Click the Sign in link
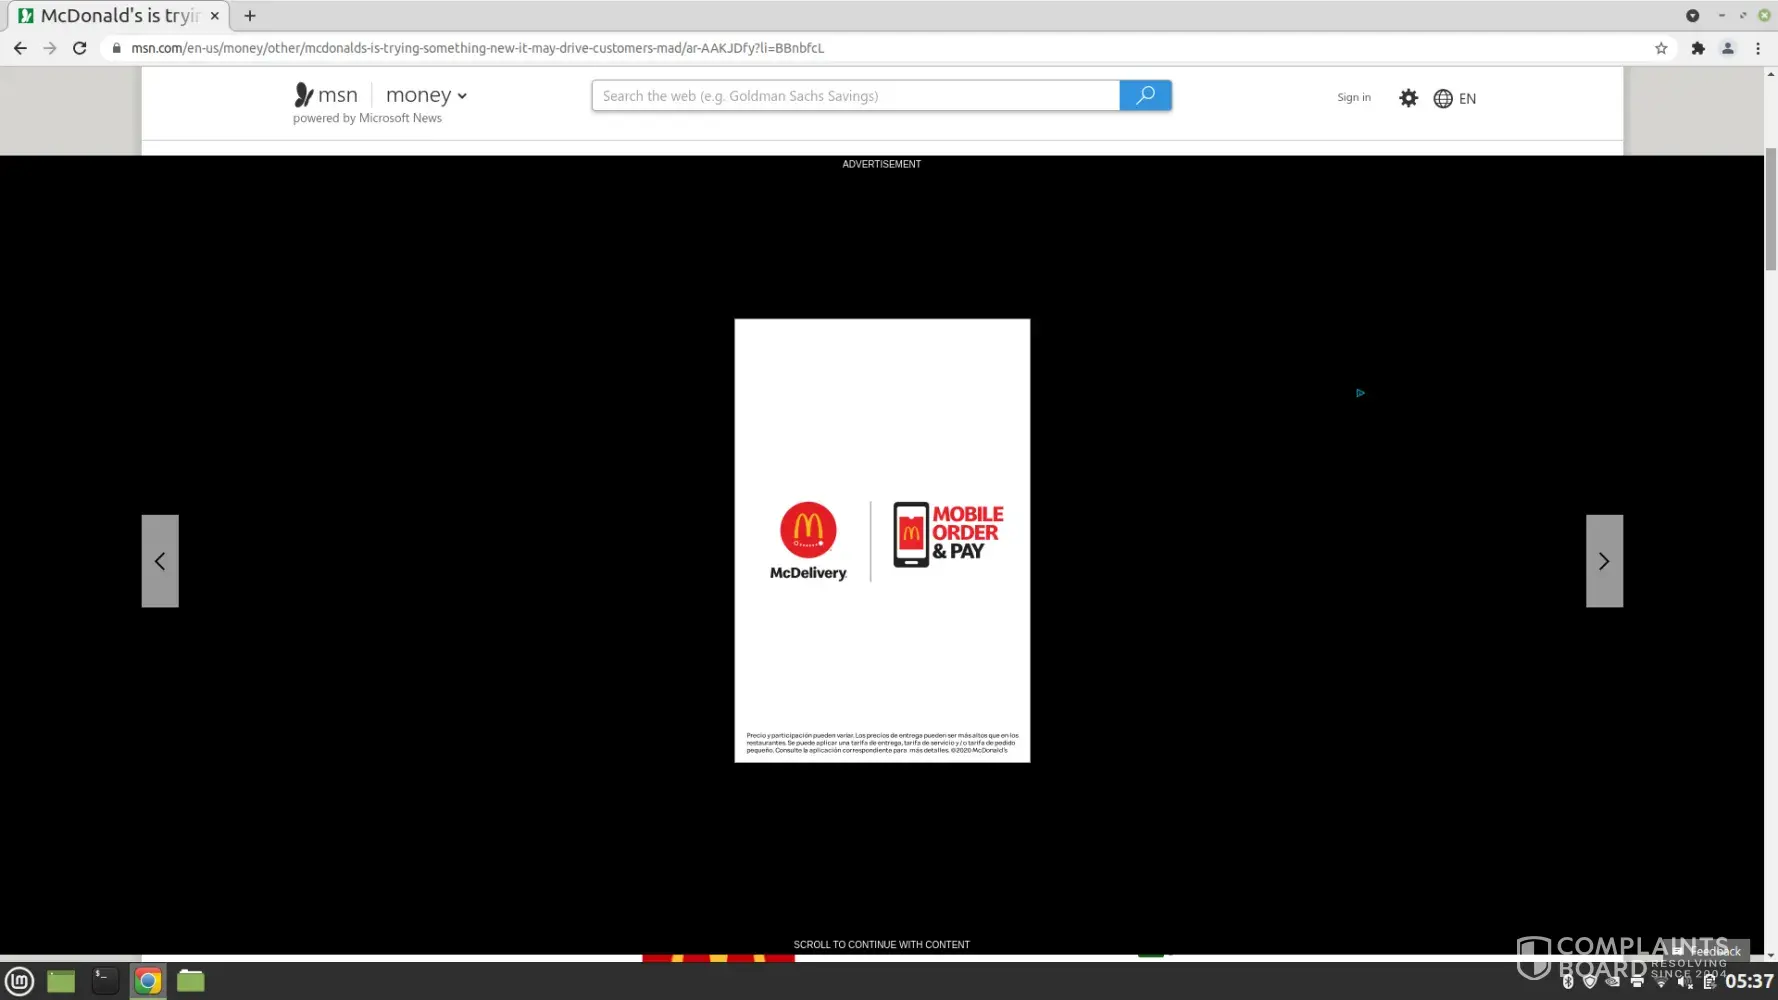This screenshot has height=1000, width=1778. [x=1353, y=98]
